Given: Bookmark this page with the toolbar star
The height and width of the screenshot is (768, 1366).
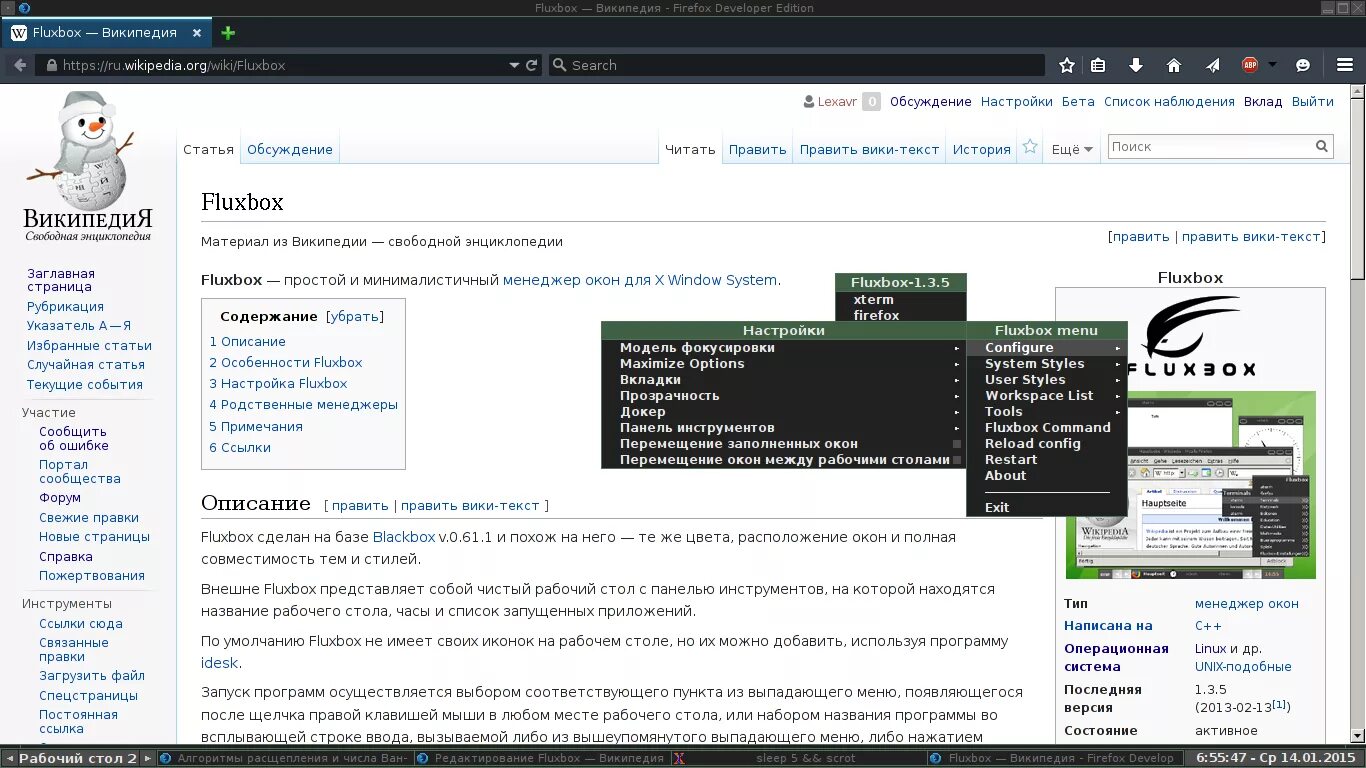Looking at the screenshot, I should pyautogui.click(x=1067, y=65).
